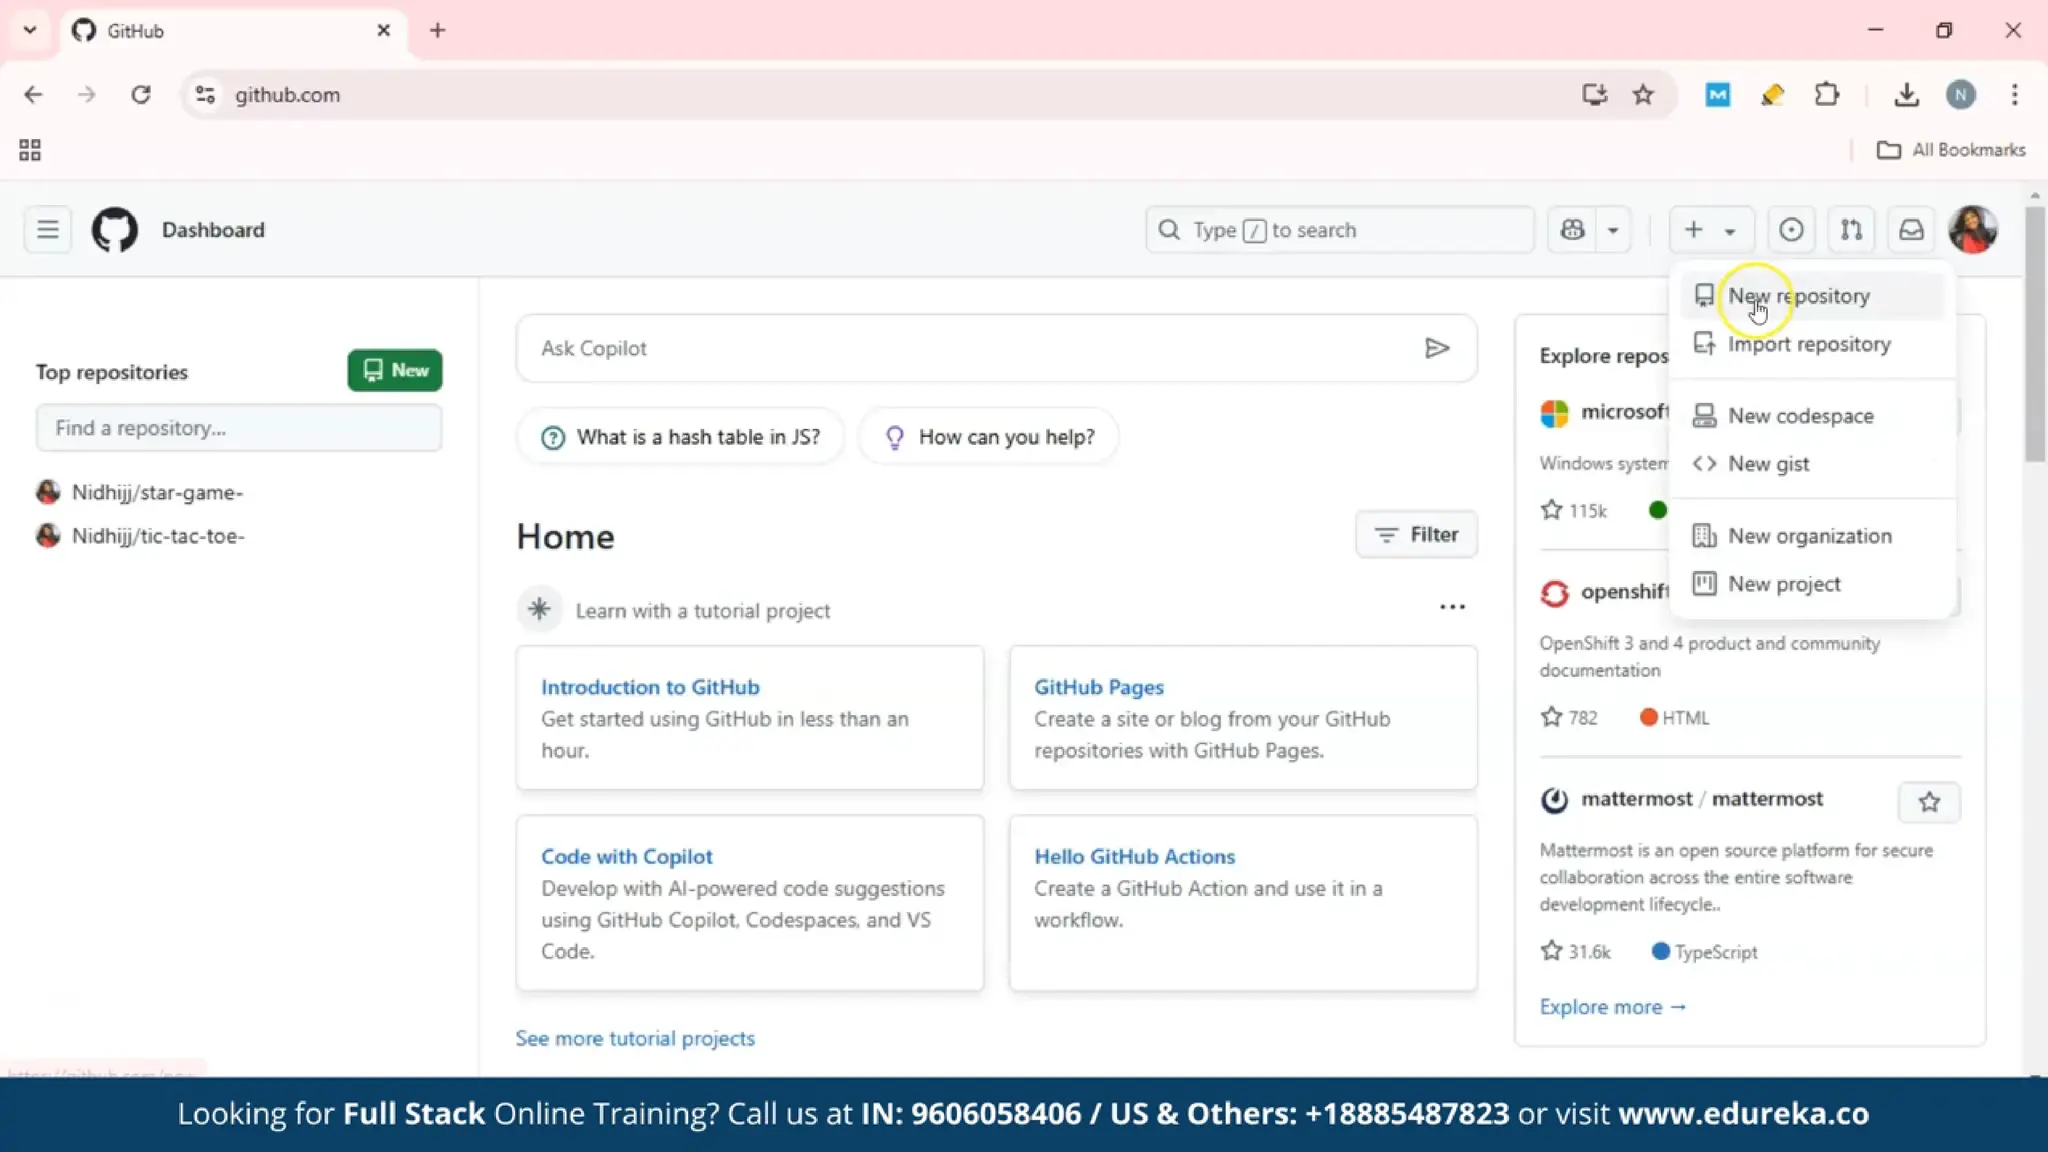2048x1152 pixels.
Task: Open browser Extensions puzzle icon
Action: tap(1826, 95)
